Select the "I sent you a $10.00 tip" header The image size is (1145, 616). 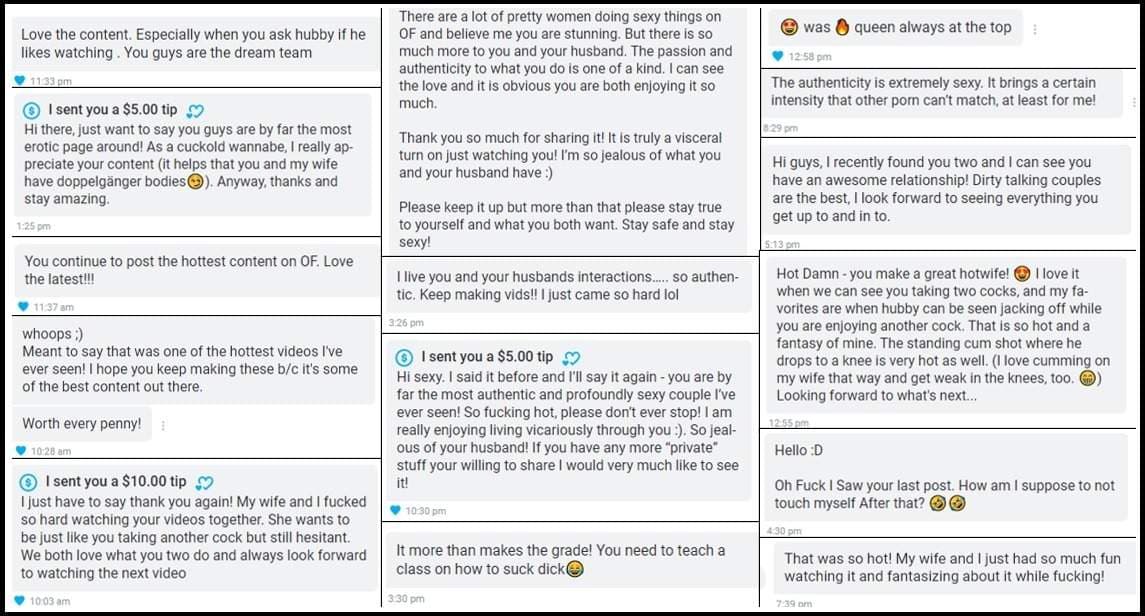pyautogui.click(x=116, y=482)
